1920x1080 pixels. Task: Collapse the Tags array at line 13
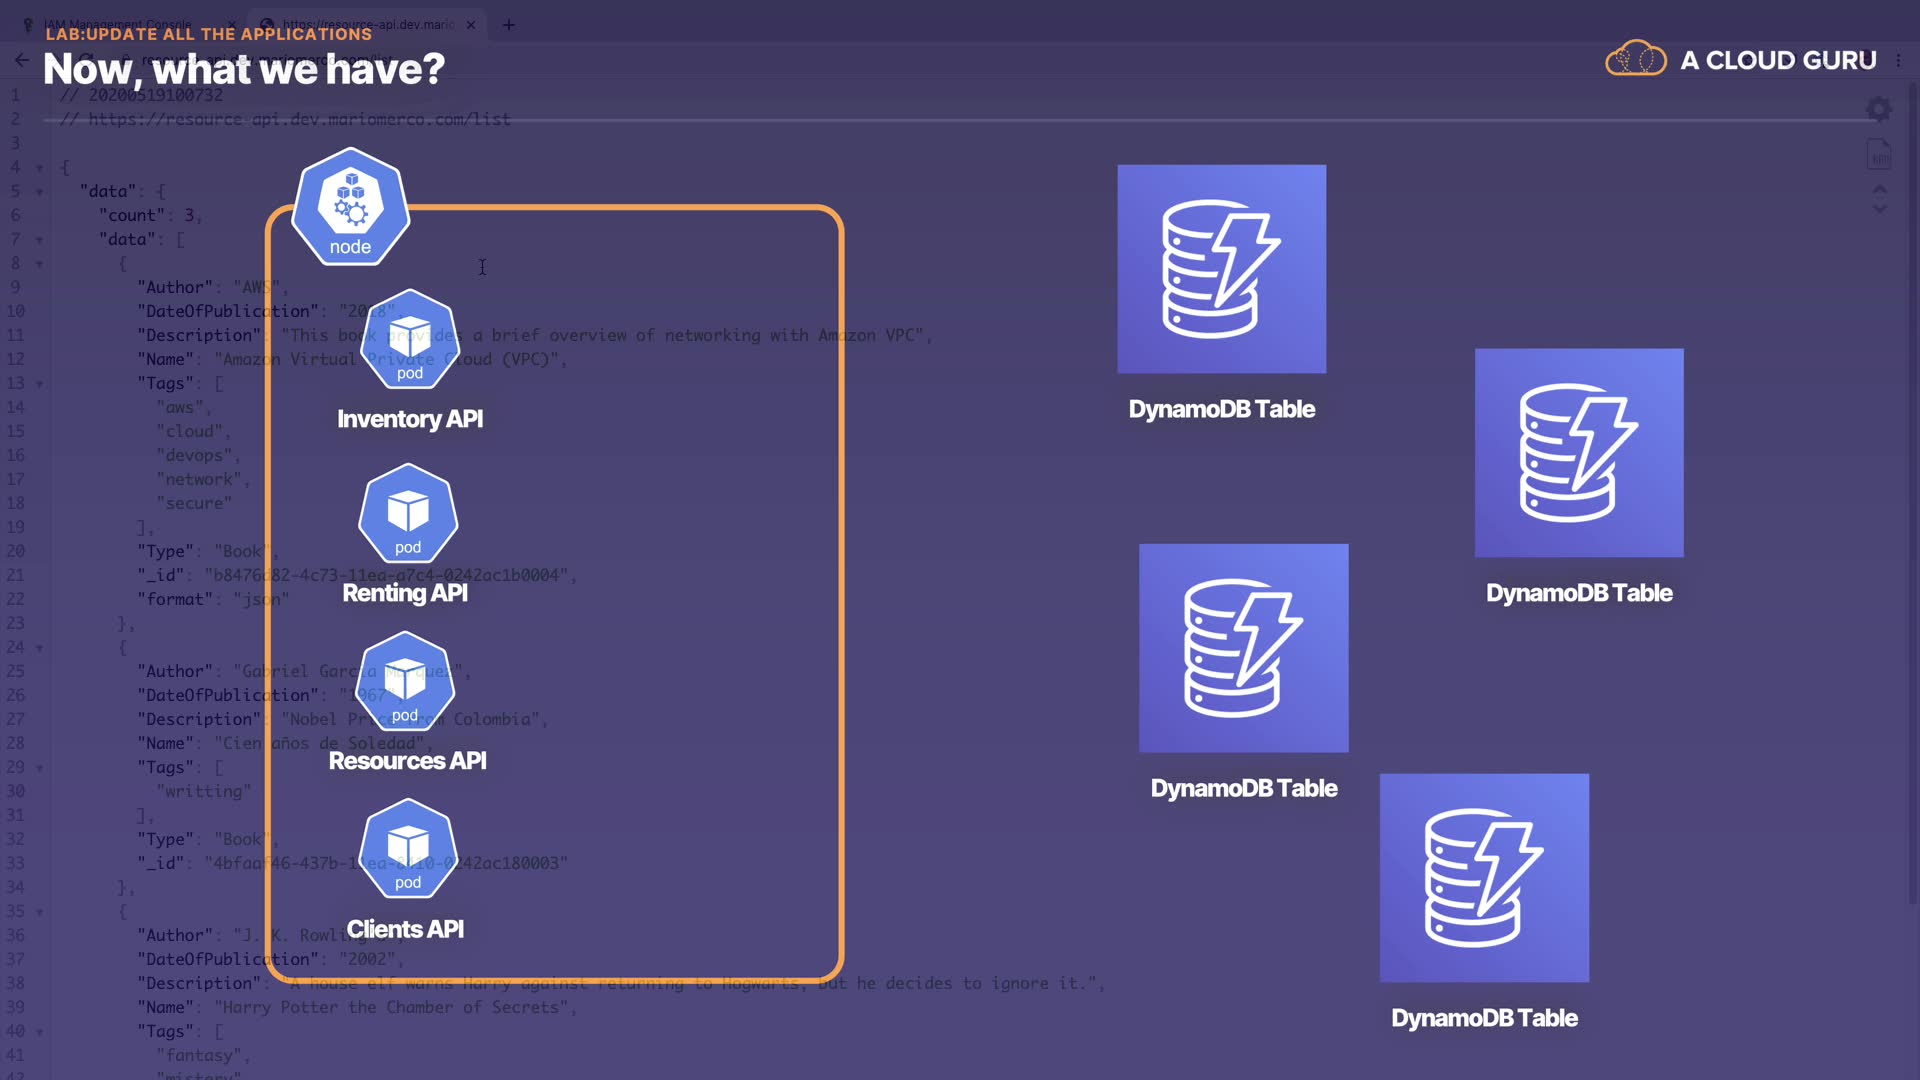tap(40, 384)
